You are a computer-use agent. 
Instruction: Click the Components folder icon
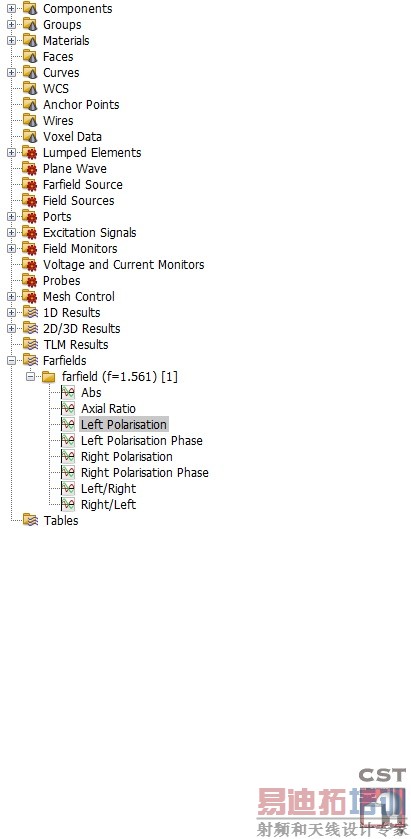tap(30, 9)
